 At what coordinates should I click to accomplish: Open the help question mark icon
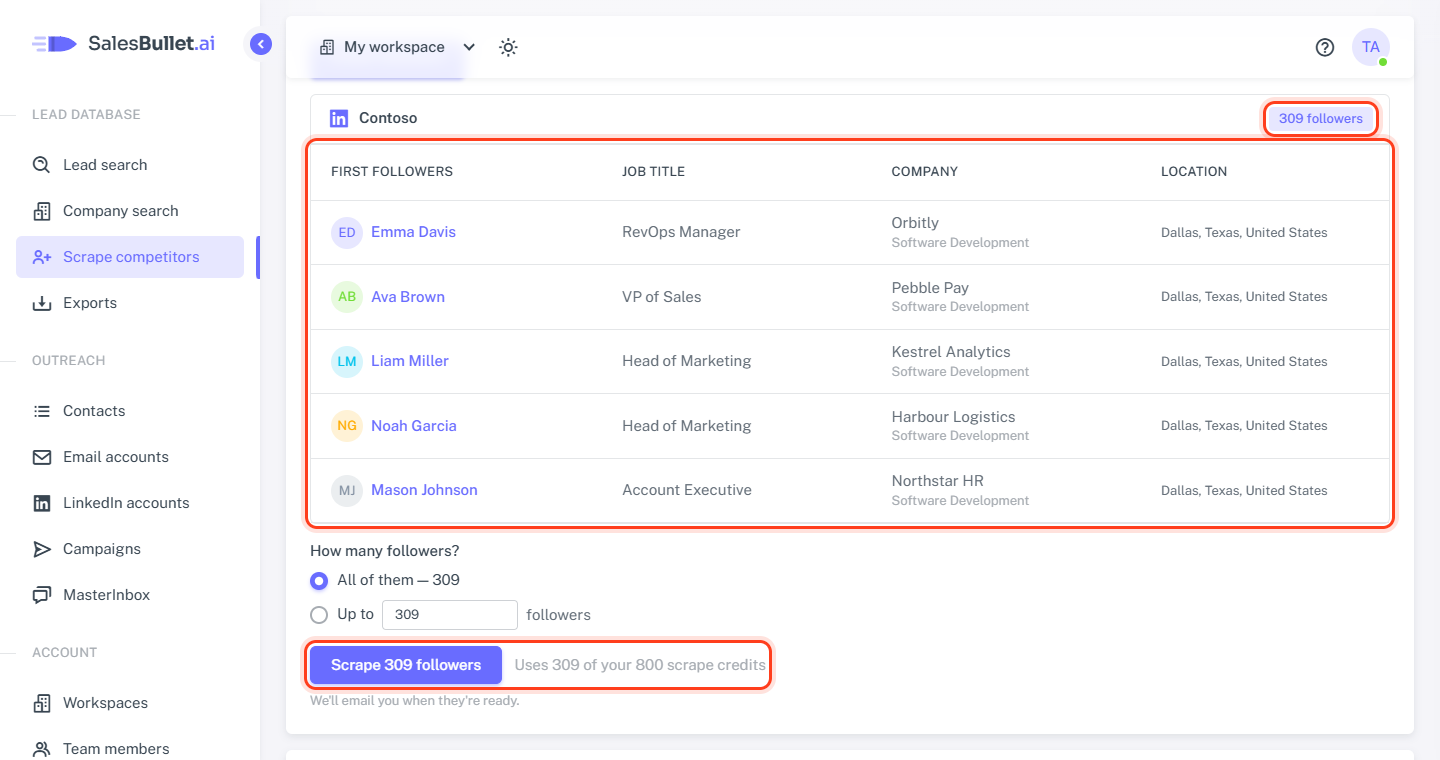pos(1325,47)
